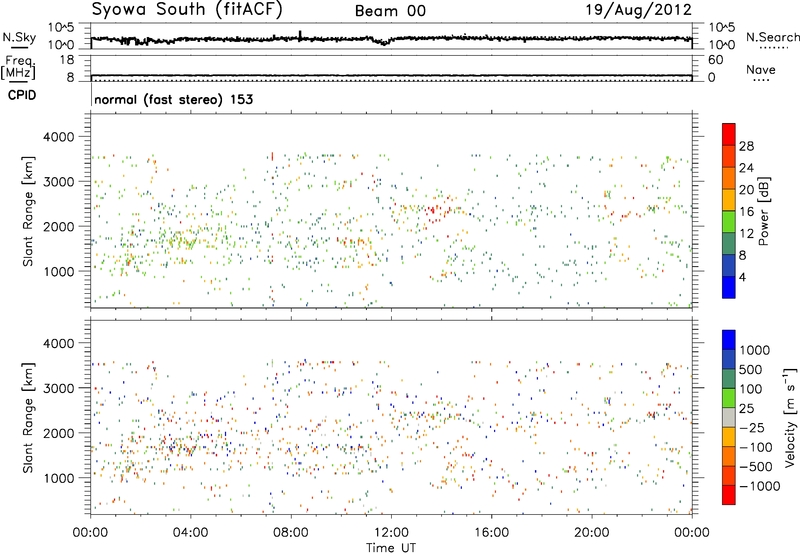Click the '4000' tick of the Power panel

point(58,137)
